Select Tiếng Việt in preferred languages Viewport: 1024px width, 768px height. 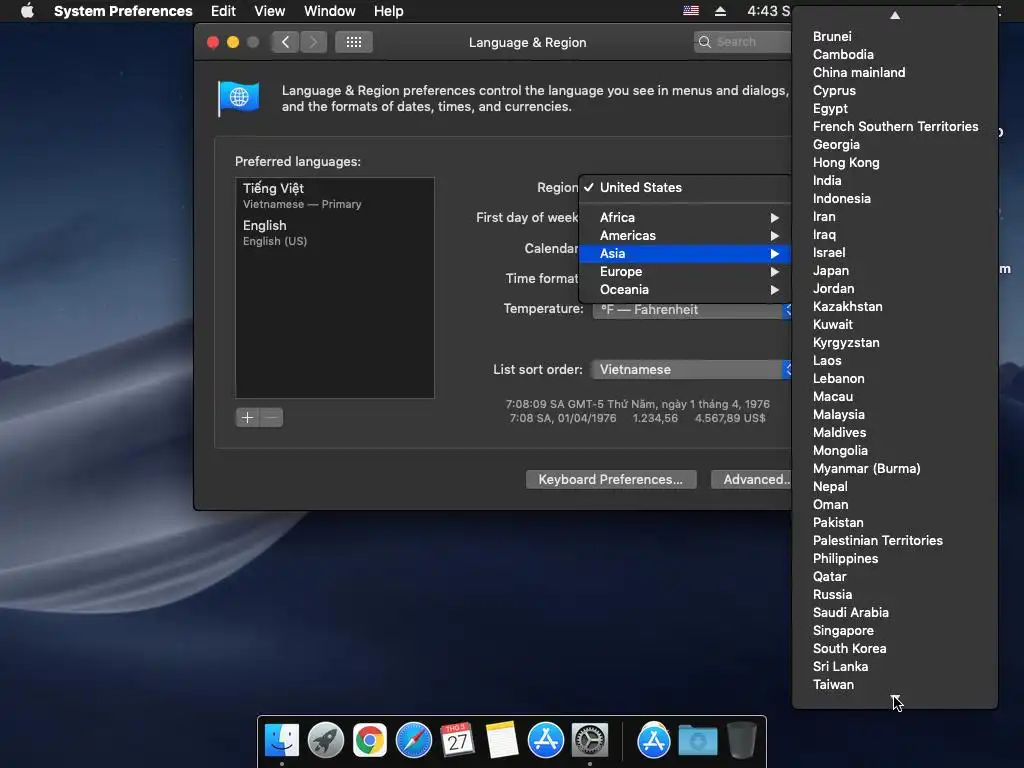click(x=334, y=195)
